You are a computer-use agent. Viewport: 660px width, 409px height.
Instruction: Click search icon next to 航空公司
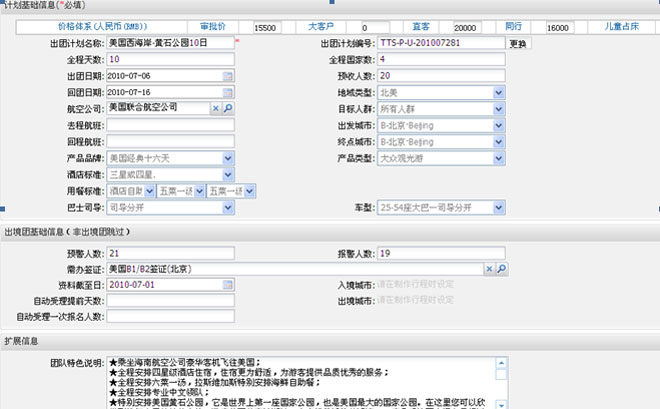tap(228, 108)
